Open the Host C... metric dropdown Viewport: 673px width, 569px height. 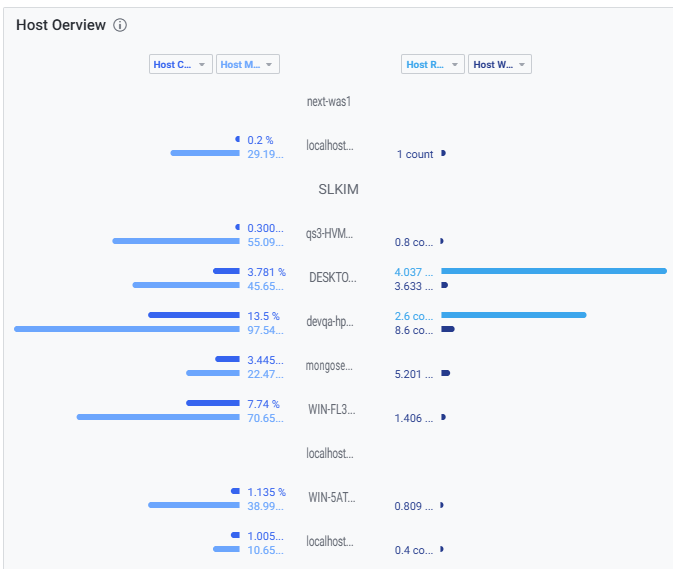click(x=181, y=64)
